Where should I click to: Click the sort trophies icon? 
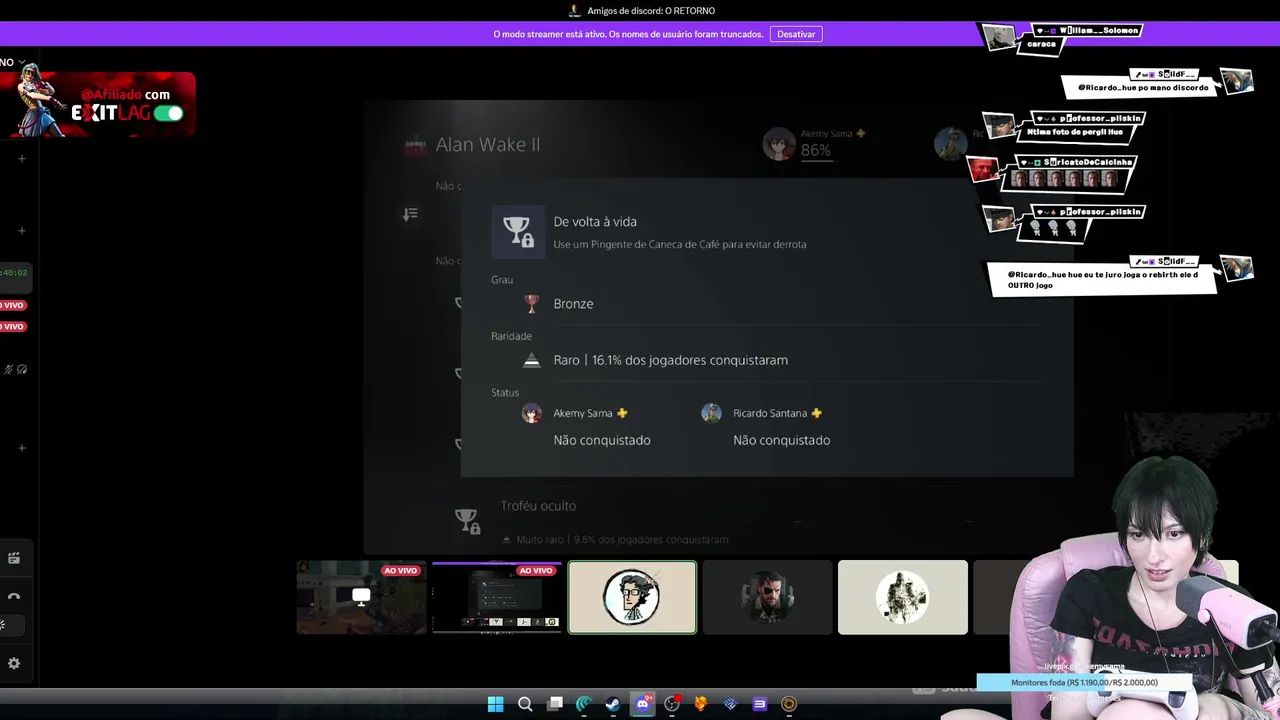[410, 214]
